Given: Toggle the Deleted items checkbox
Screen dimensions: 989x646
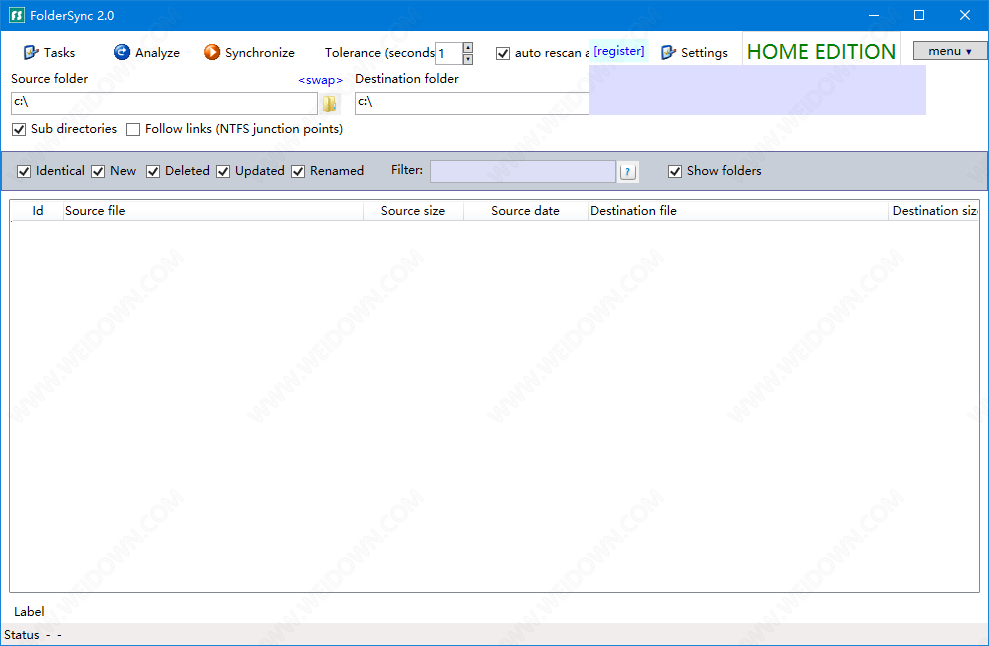Looking at the screenshot, I should tap(153, 171).
